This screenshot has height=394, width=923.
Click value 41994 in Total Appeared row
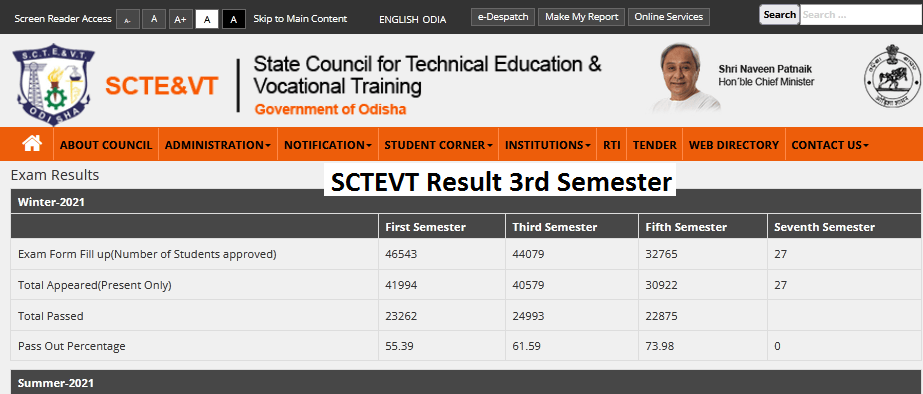pos(401,285)
